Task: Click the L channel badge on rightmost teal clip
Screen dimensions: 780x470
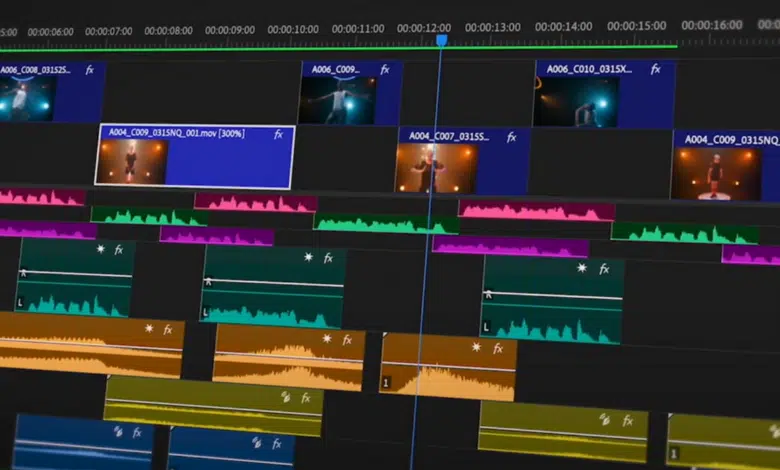Action: click(487, 327)
